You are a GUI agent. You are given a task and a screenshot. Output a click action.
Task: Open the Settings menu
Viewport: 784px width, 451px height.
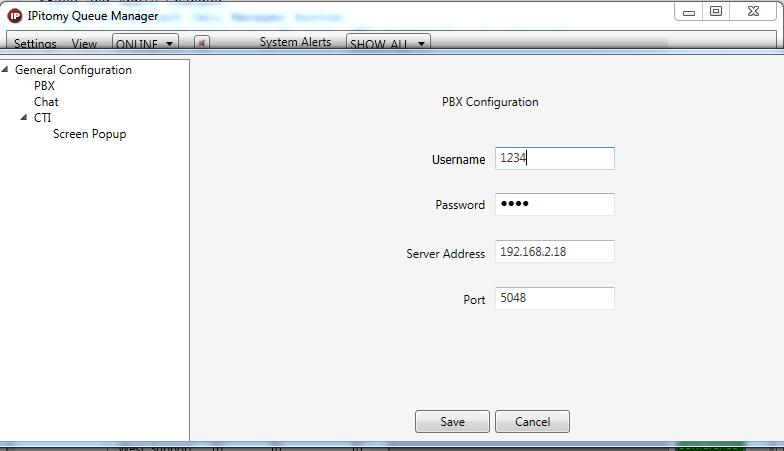click(x=35, y=44)
